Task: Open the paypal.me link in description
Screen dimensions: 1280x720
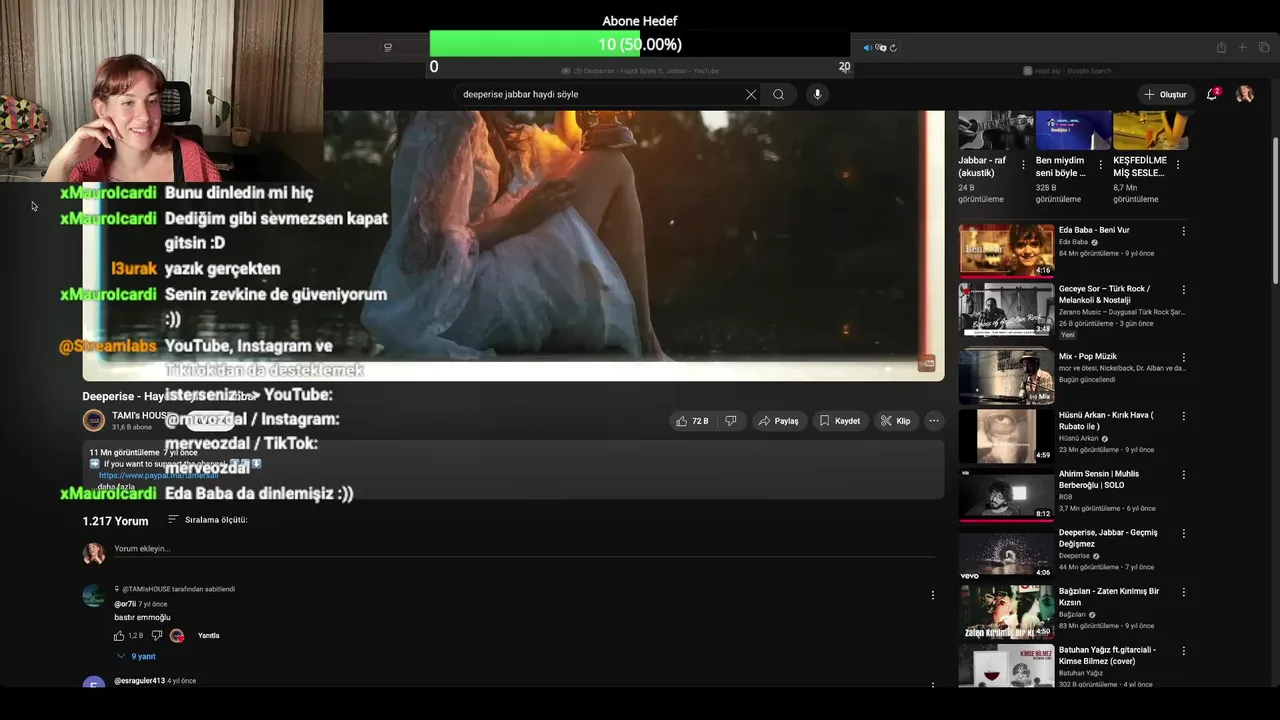Action: pyautogui.click(x=158, y=475)
